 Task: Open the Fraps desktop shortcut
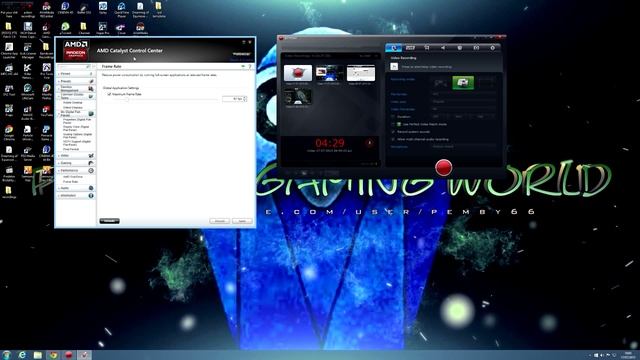9,111
